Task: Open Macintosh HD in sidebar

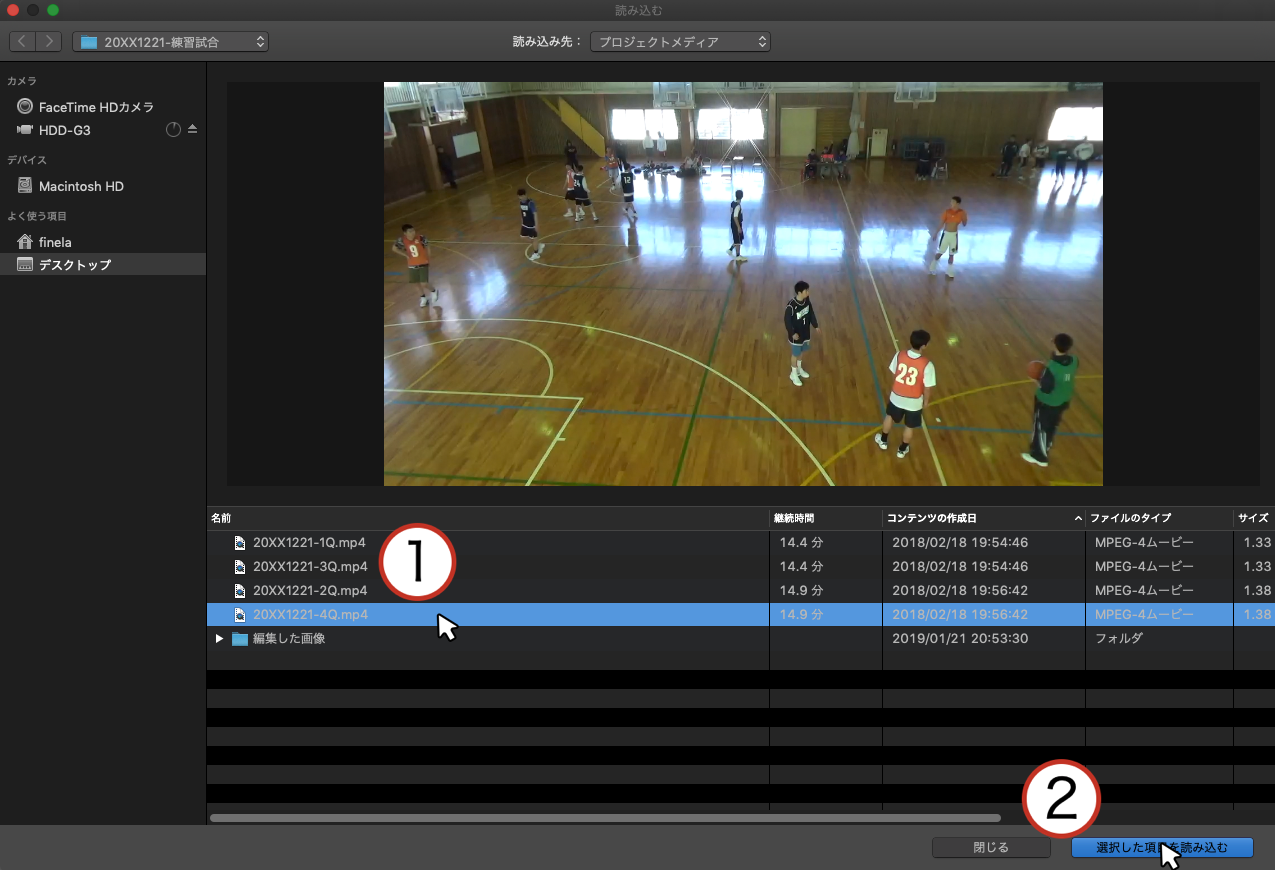Action: point(81,186)
